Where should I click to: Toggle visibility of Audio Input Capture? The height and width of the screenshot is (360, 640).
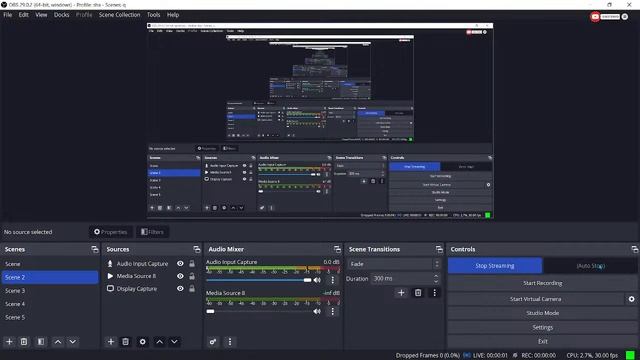click(x=180, y=264)
